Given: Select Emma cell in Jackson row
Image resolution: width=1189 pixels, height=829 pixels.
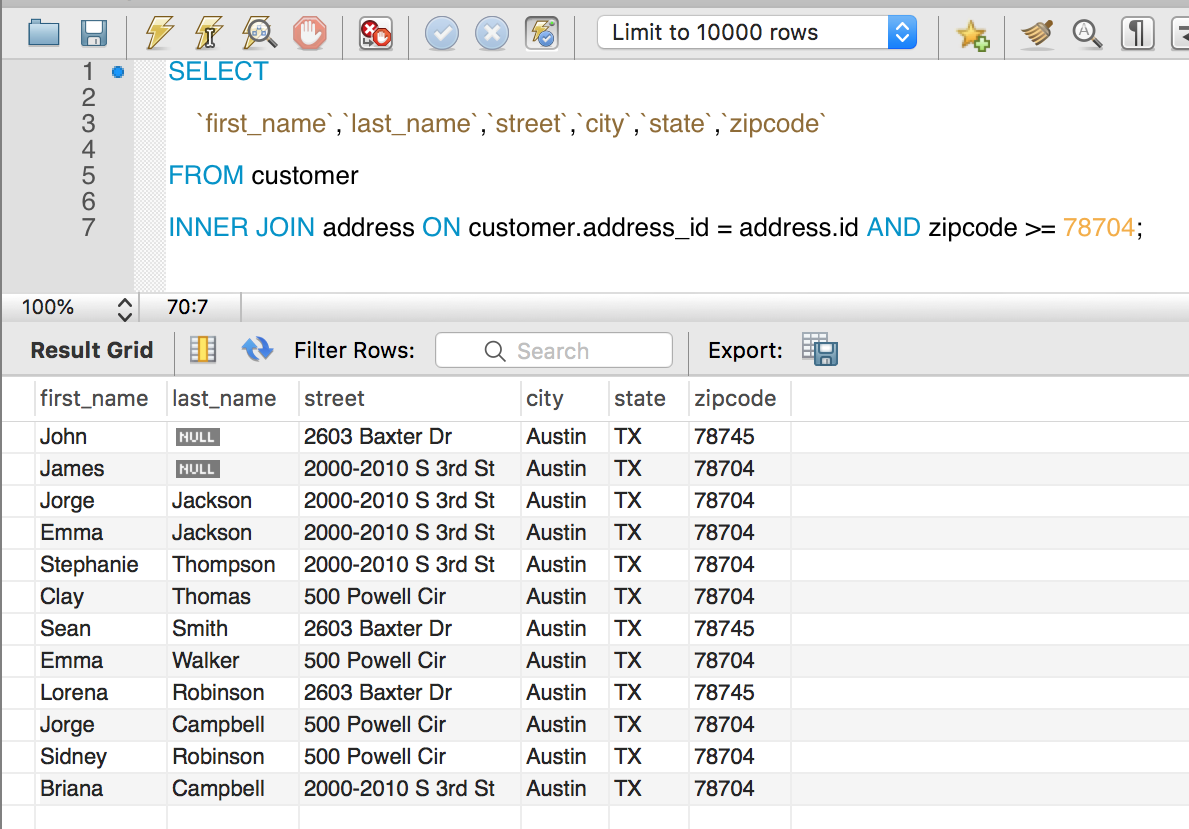Looking at the screenshot, I should coord(101,532).
